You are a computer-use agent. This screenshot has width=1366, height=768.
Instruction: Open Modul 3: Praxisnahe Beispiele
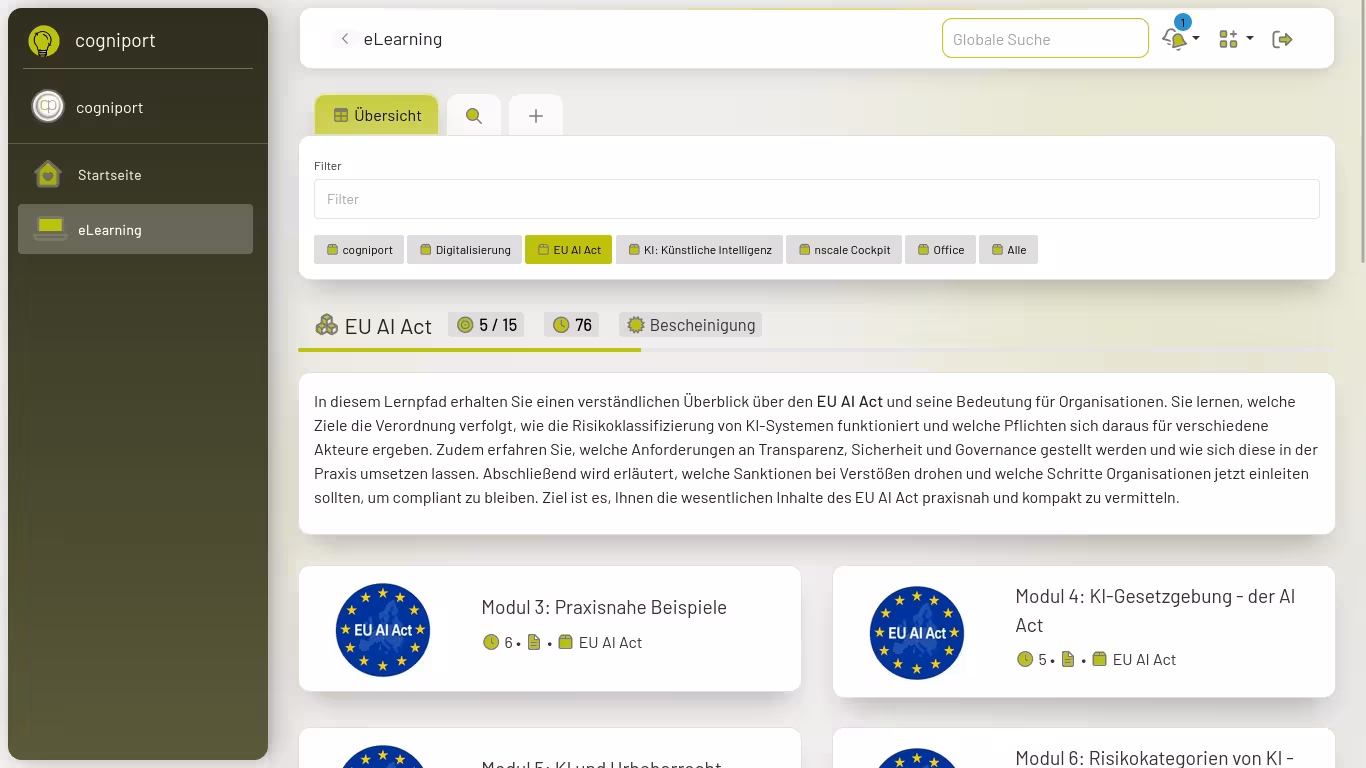click(604, 607)
